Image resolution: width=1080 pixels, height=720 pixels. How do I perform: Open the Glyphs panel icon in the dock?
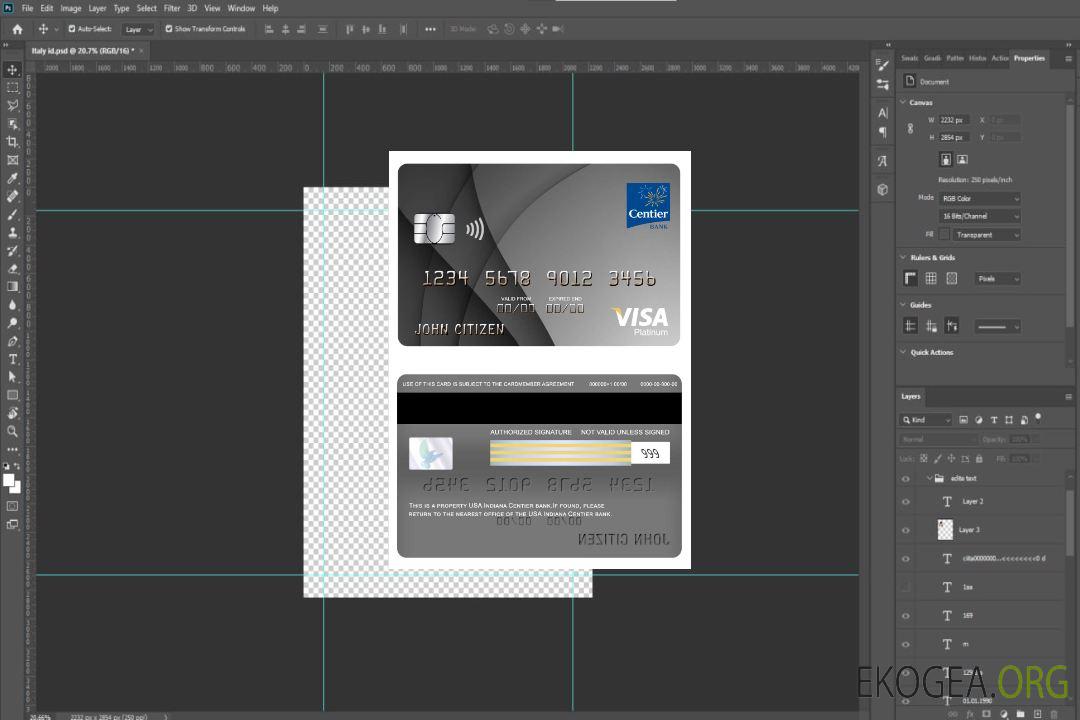[883, 161]
